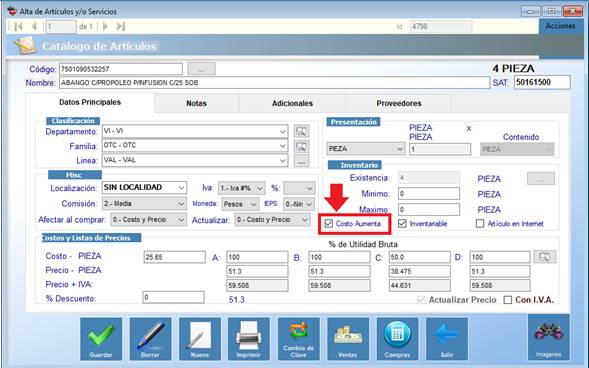
Task: Click the Nombre input field
Action: (x=275, y=83)
